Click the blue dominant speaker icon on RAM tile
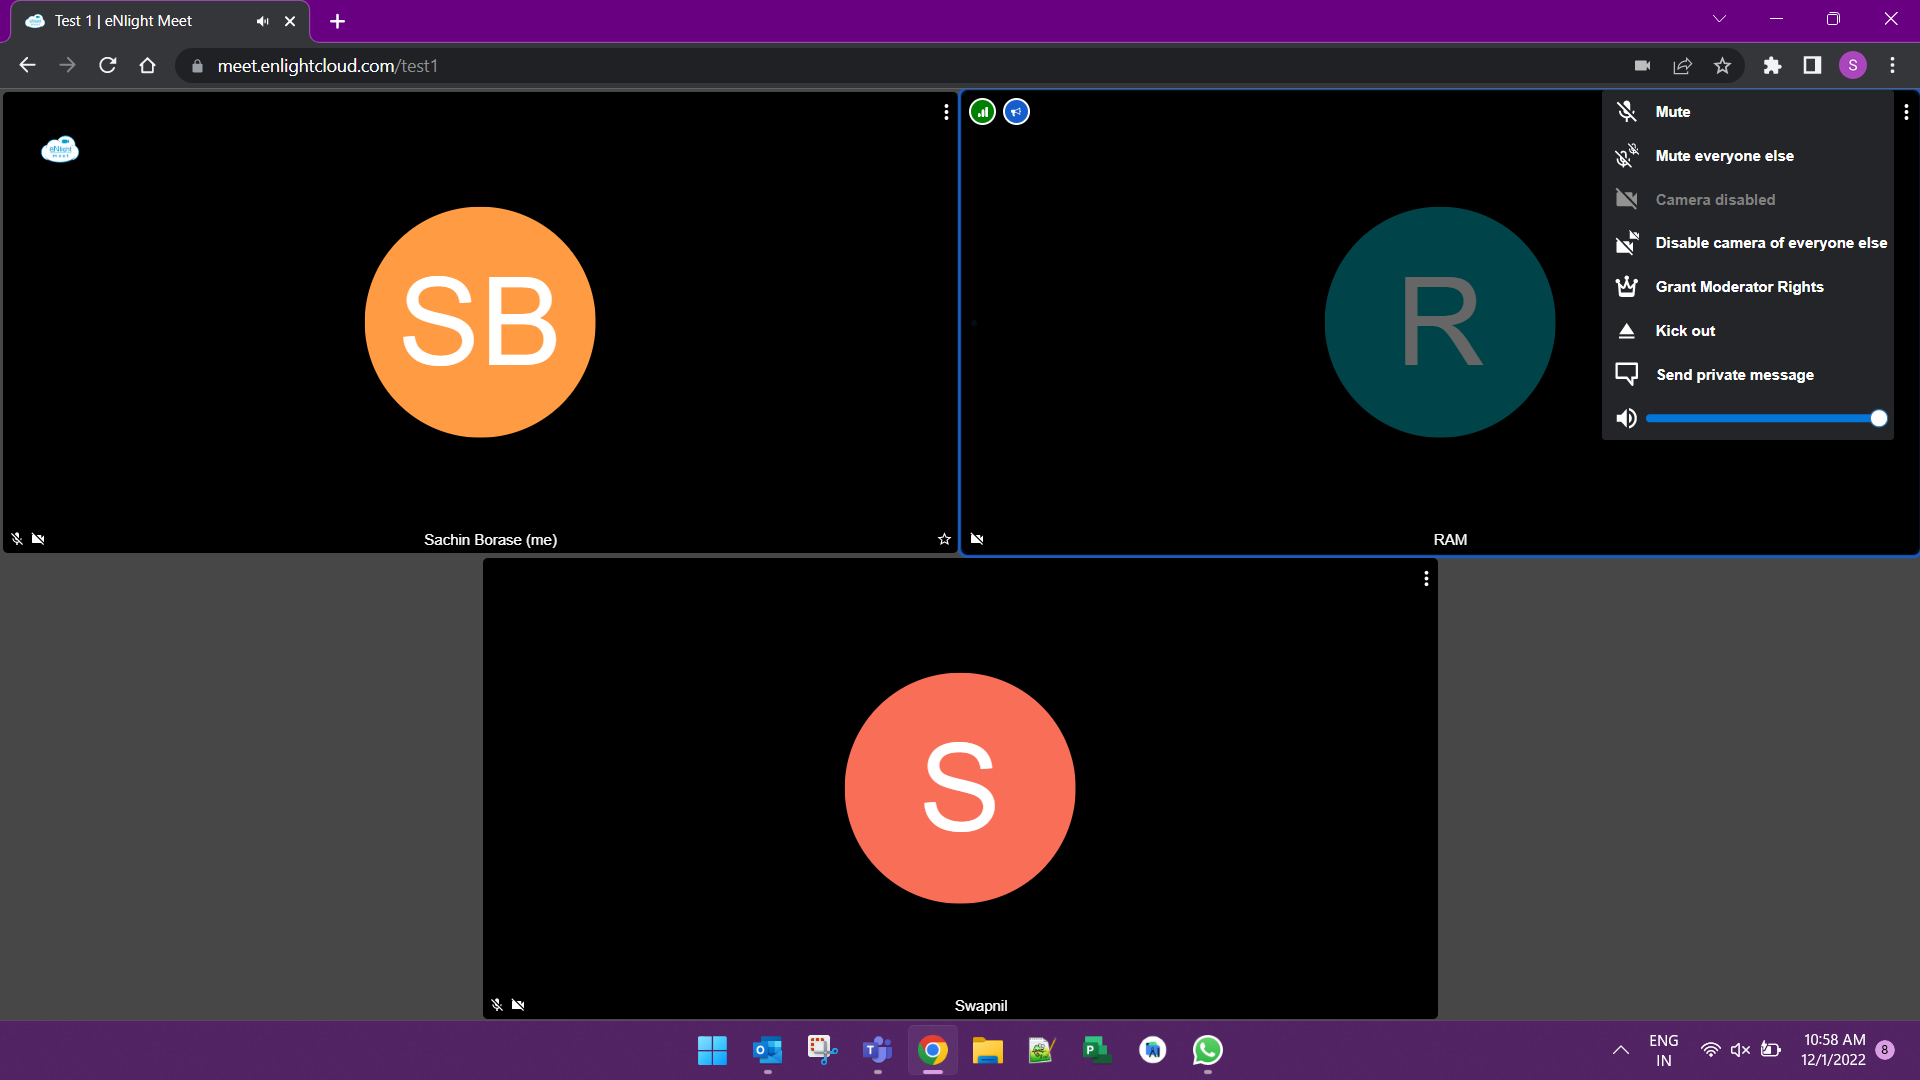The width and height of the screenshot is (1920, 1080). tap(1016, 112)
